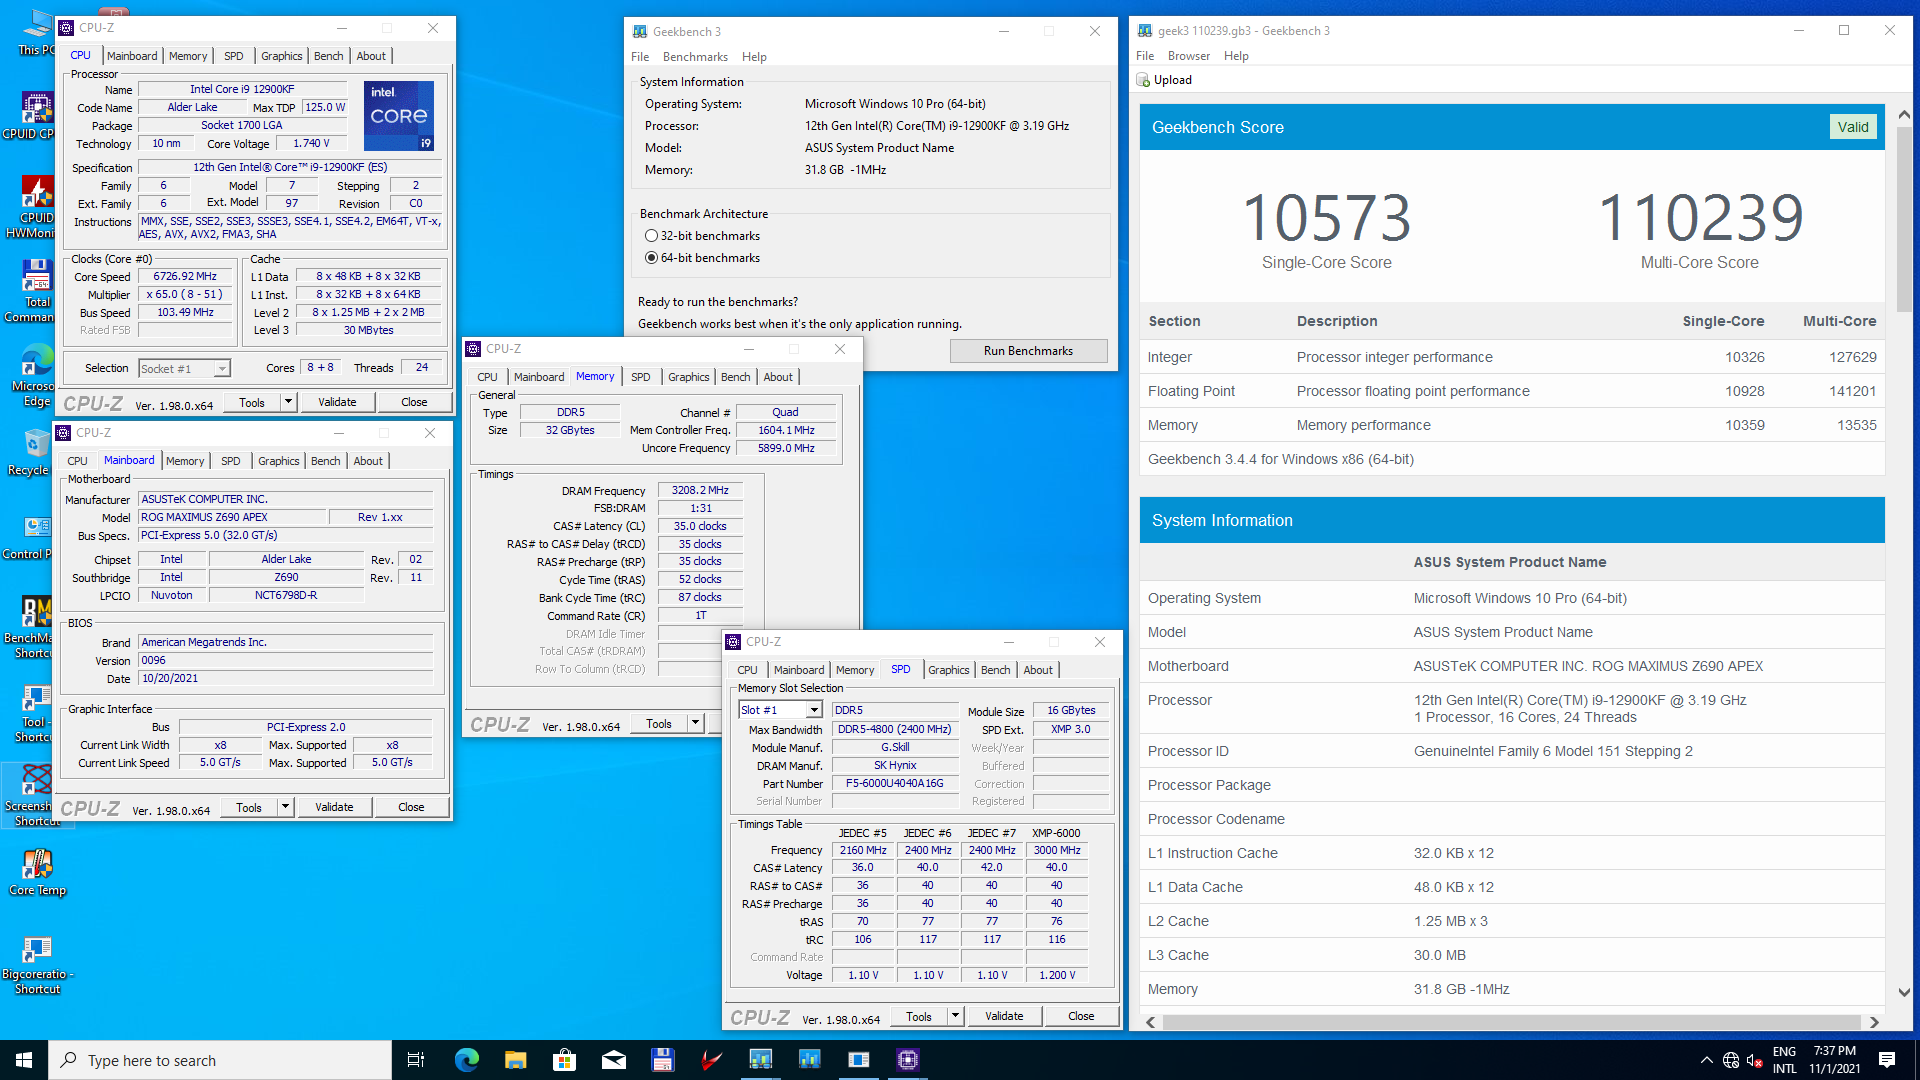
Task: Click Close in CPU-Z SPD window
Action: [1081, 1016]
